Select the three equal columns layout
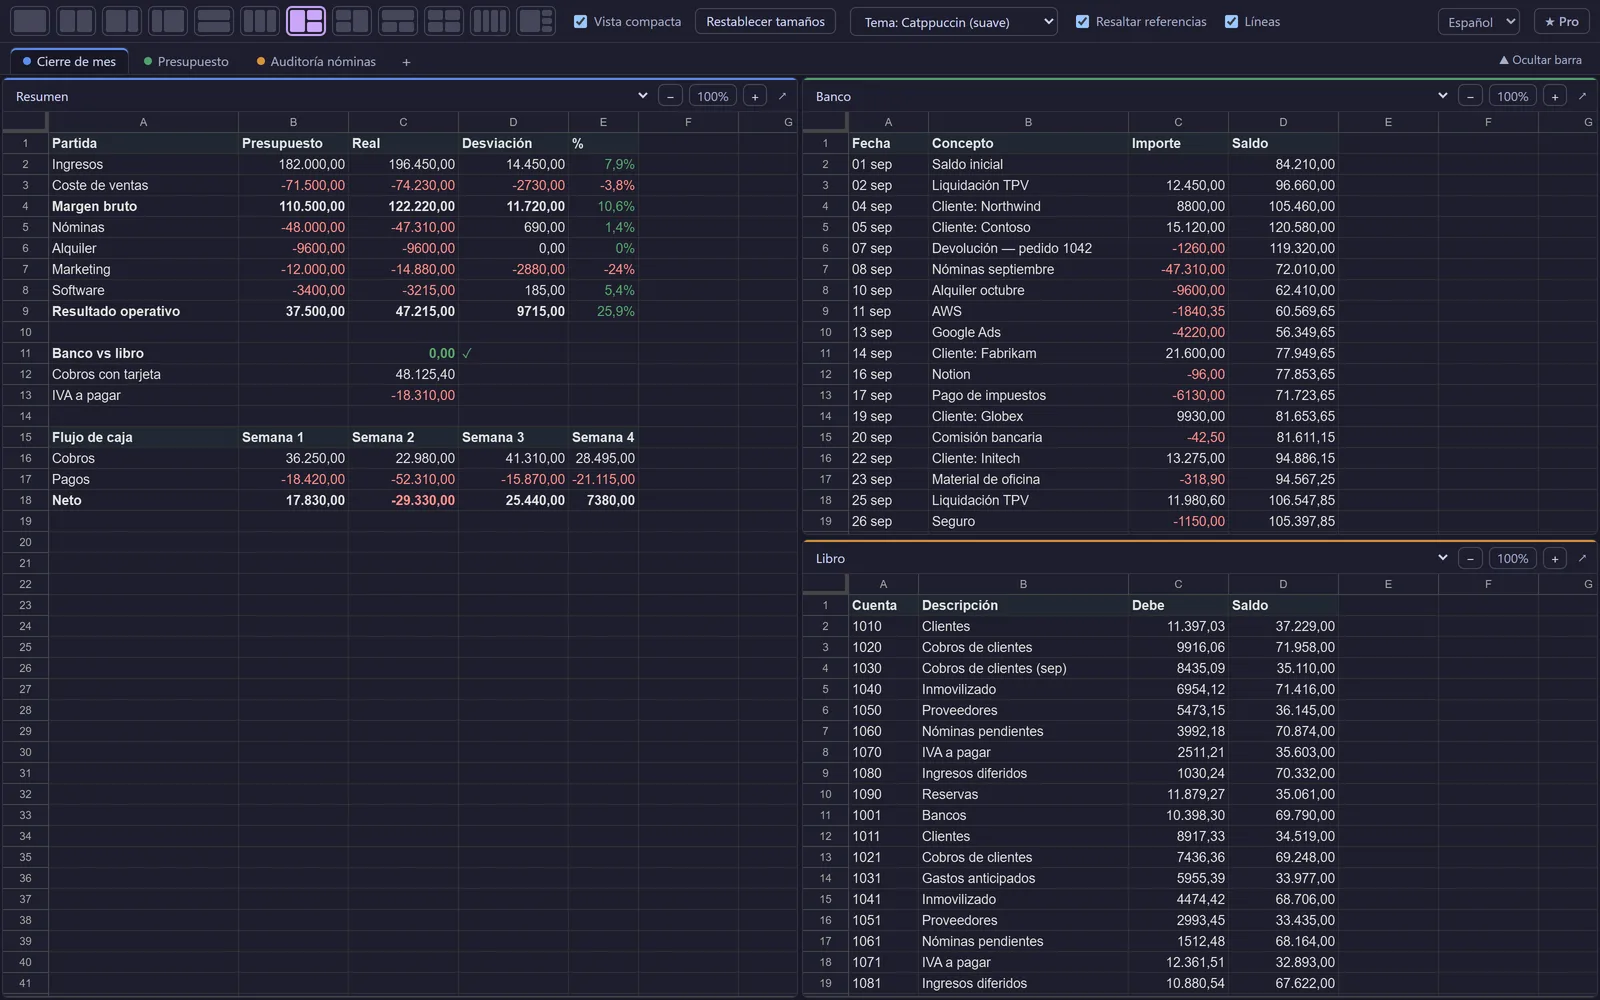The height and width of the screenshot is (1000, 1600). (x=260, y=21)
